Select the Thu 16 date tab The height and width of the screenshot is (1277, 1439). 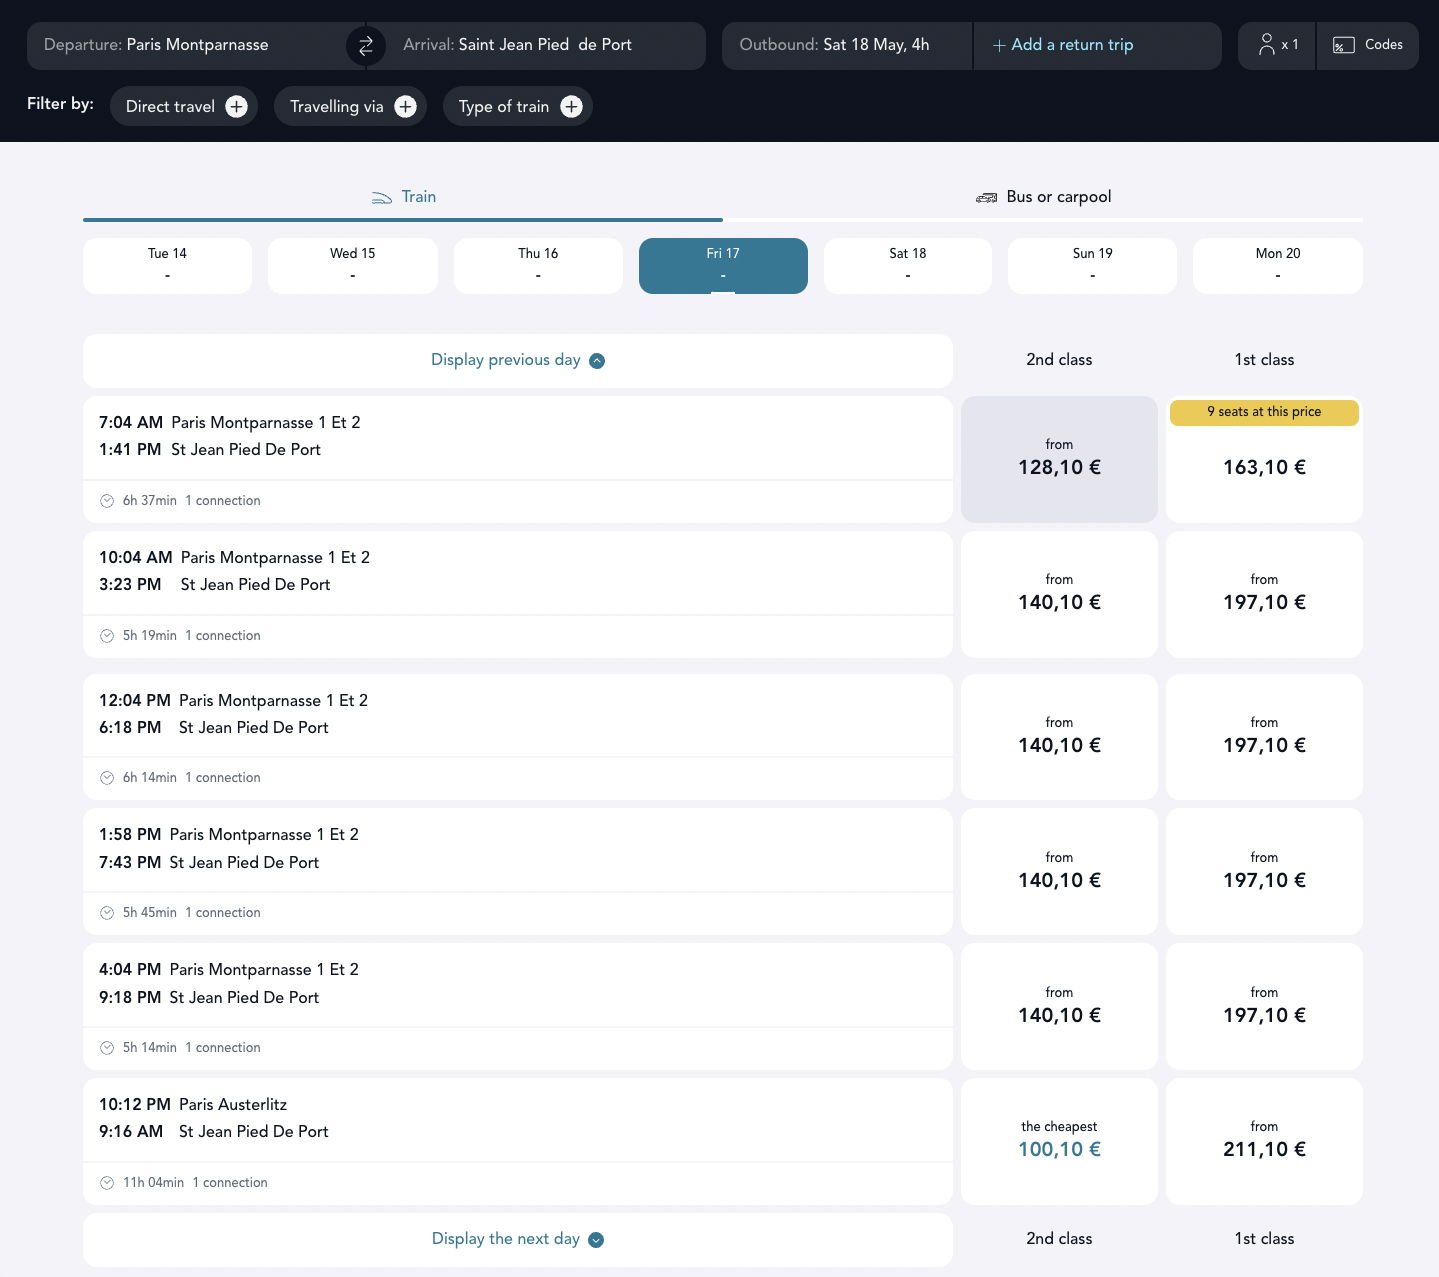[538, 266]
